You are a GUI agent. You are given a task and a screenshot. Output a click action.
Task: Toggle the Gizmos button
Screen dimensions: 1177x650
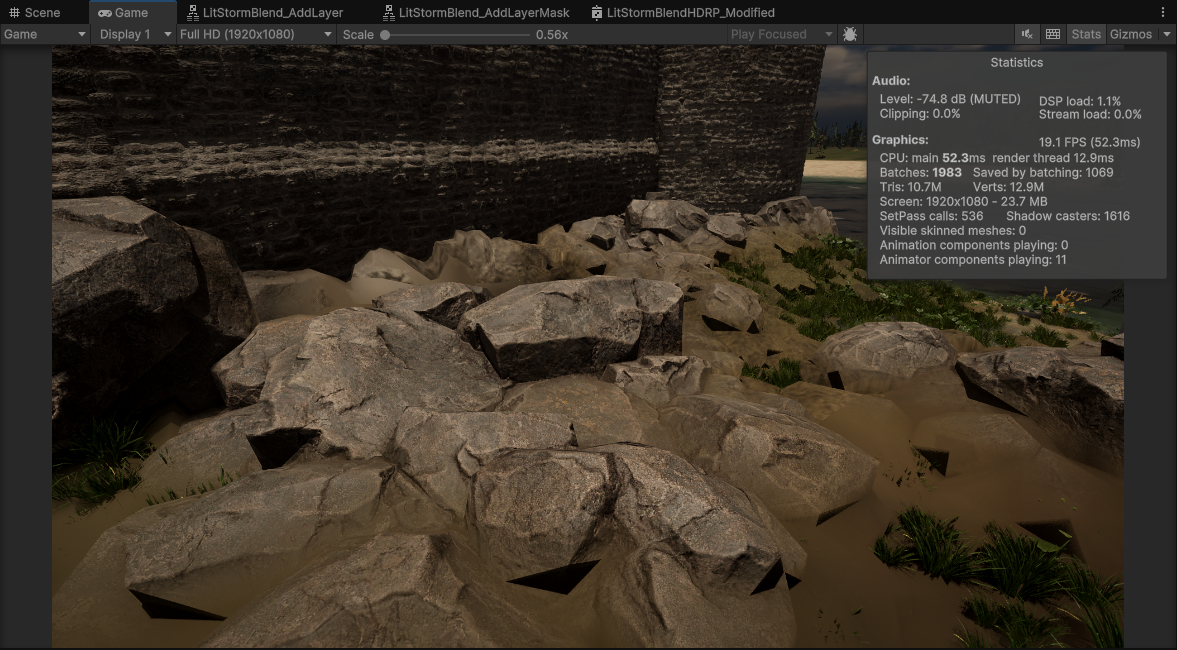point(1131,34)
